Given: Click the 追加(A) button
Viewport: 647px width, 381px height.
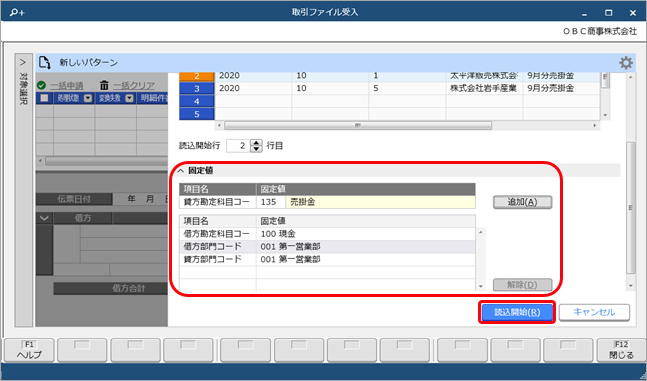Looking at the screenshot, I should point(522,202).
